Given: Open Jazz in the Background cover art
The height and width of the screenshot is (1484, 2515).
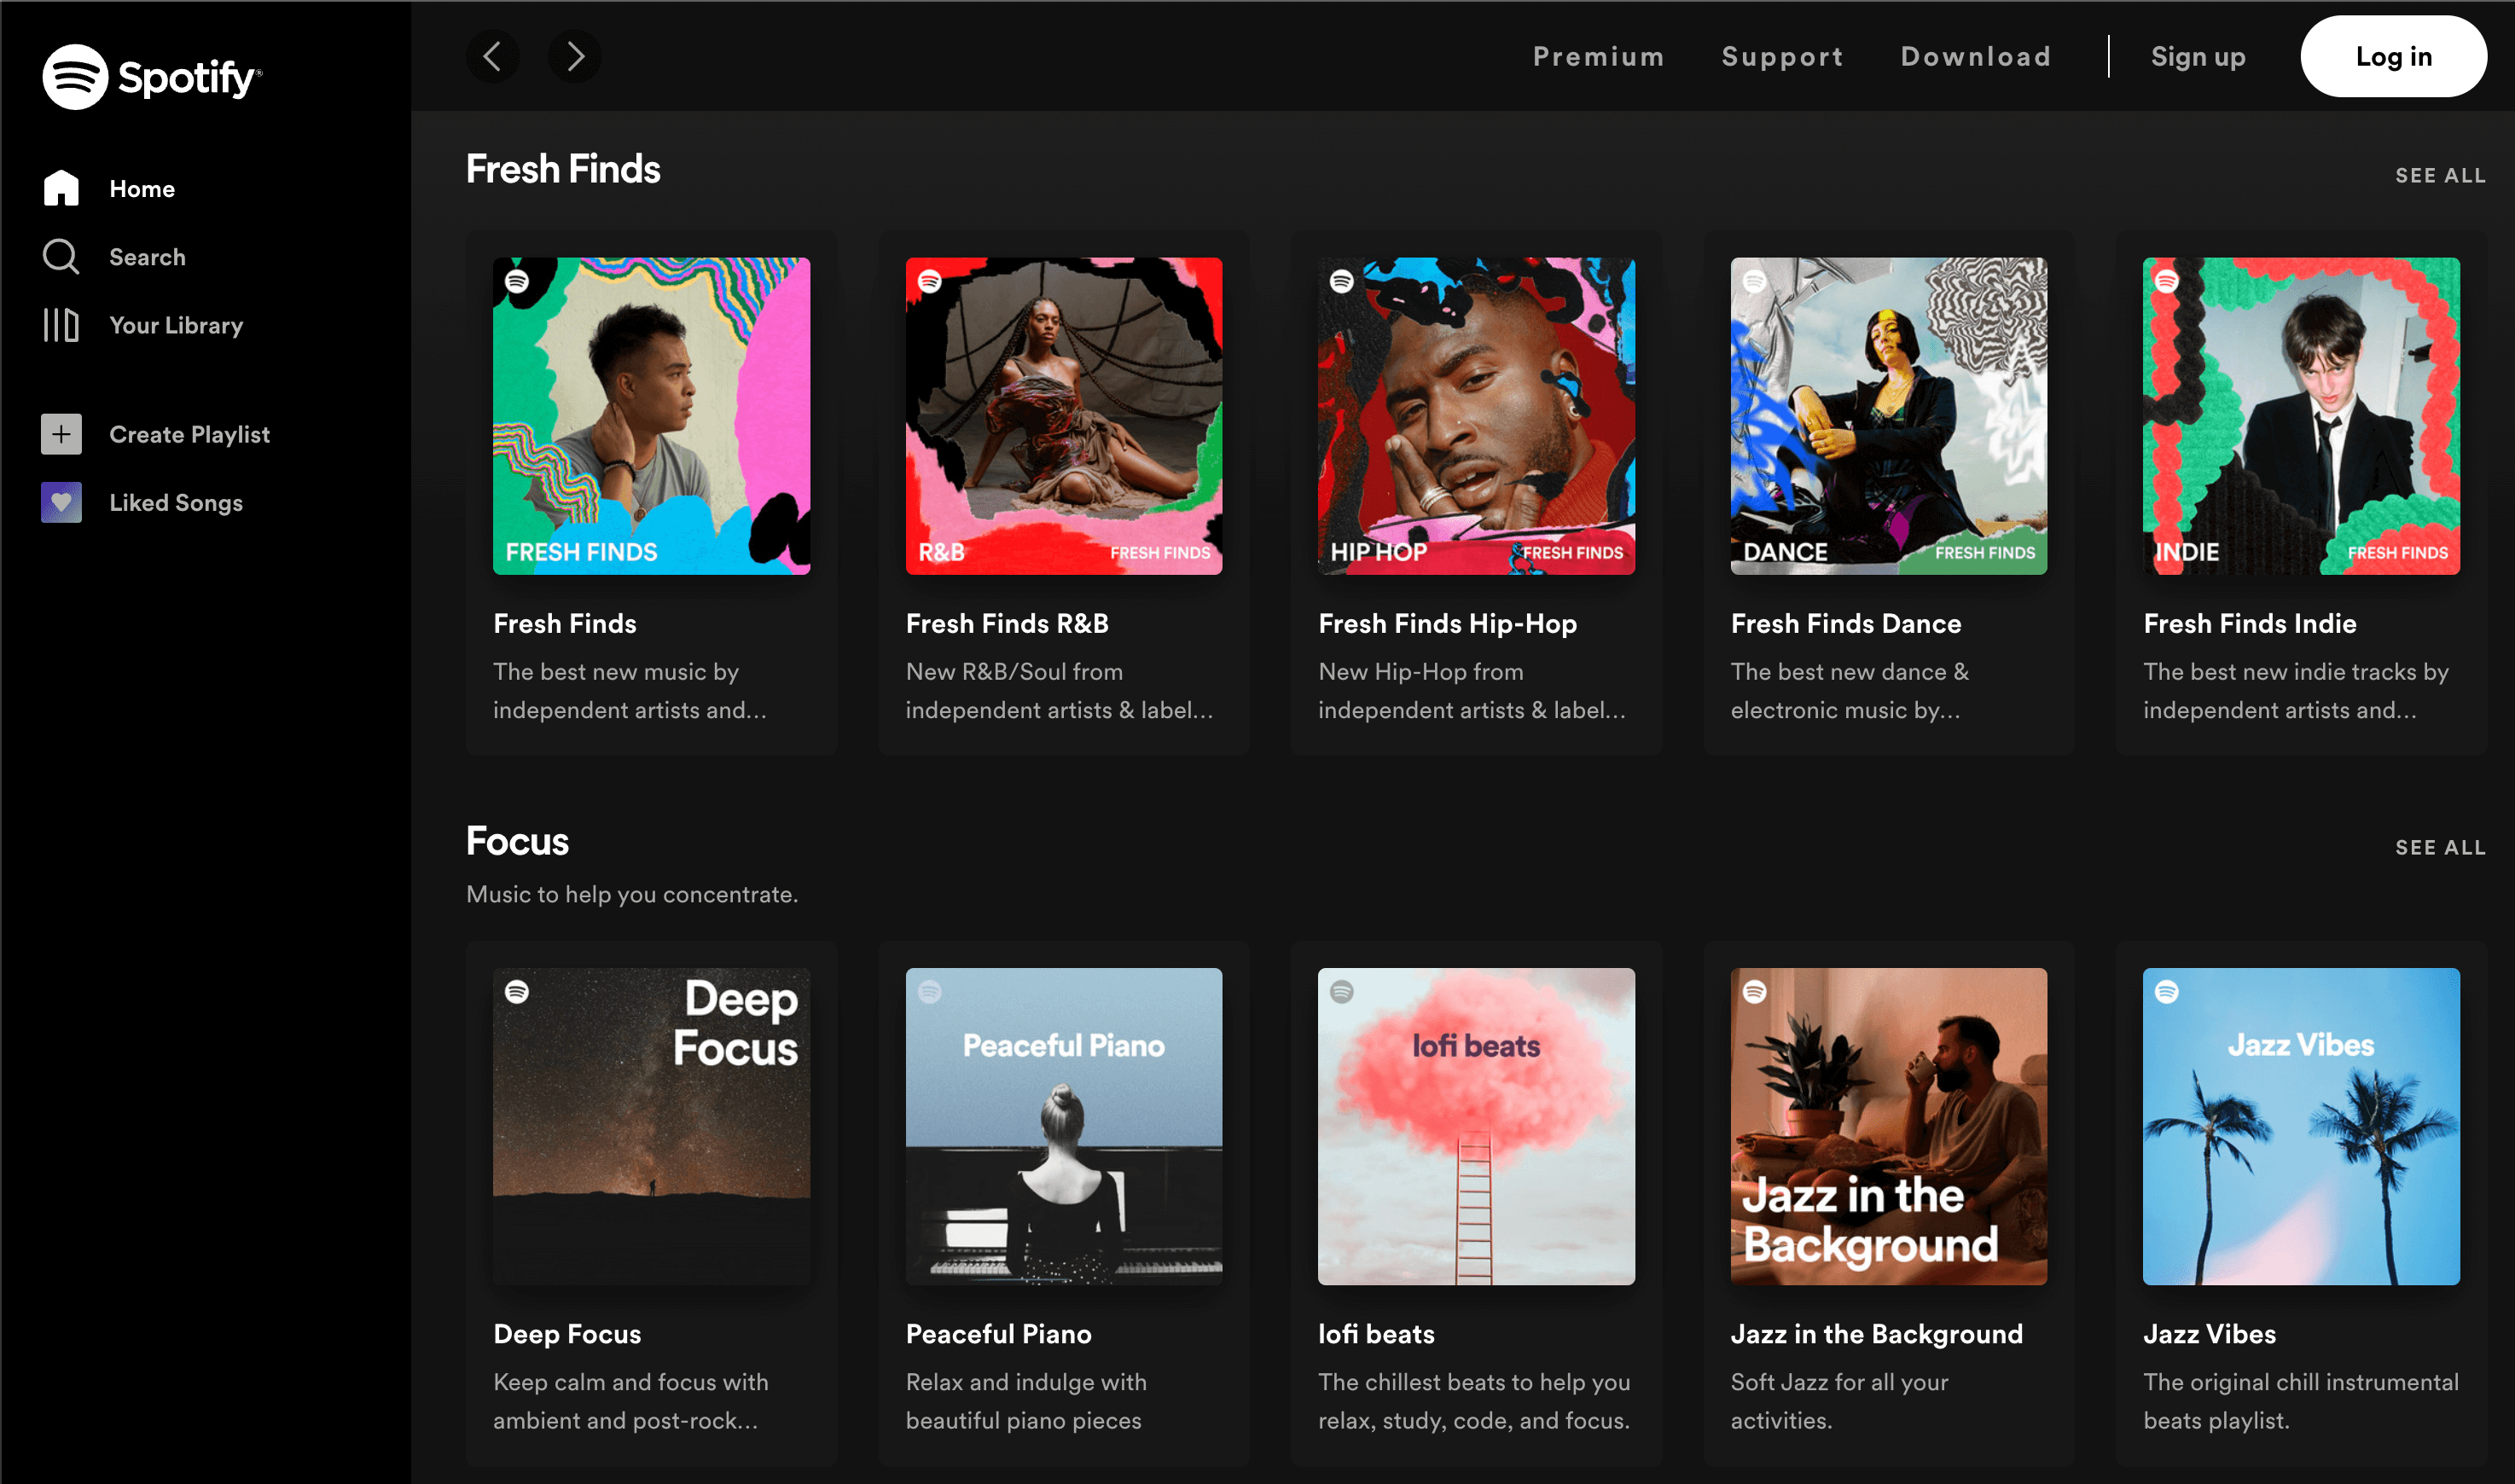Looking at the screenshot, I should point(1889,1126).
